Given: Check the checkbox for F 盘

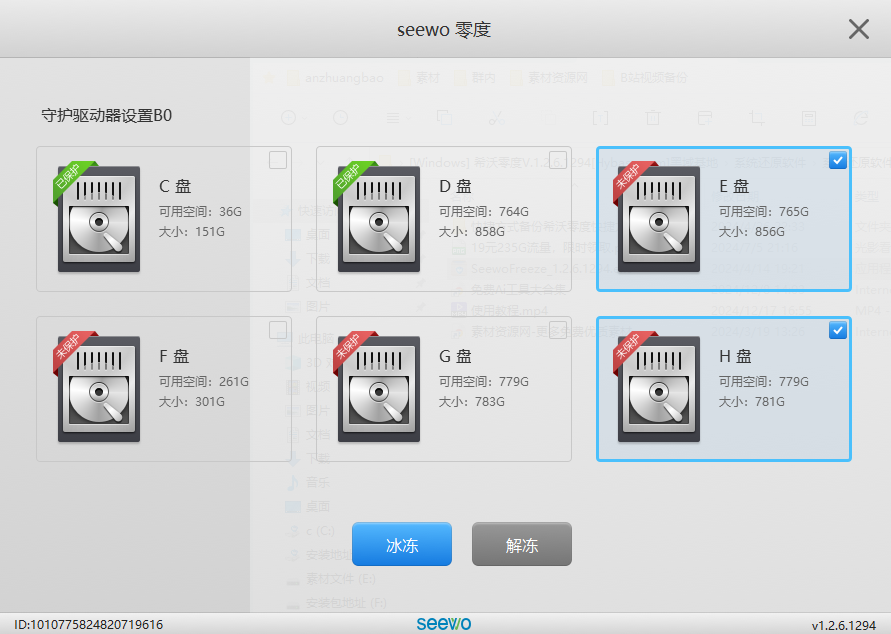Looking at the screenshot, I should [x=277, y=329].
